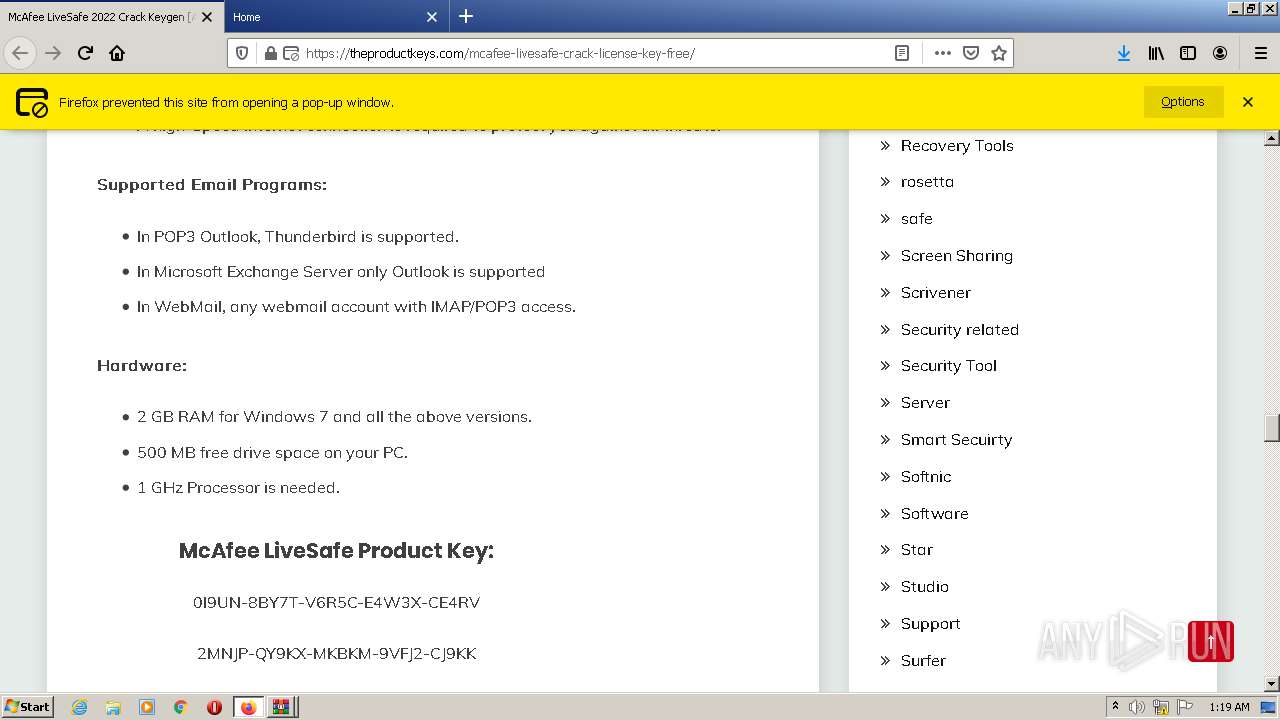Open pop-up blocker Options button
1280x720 pixels.
(x=1183, y=102)
